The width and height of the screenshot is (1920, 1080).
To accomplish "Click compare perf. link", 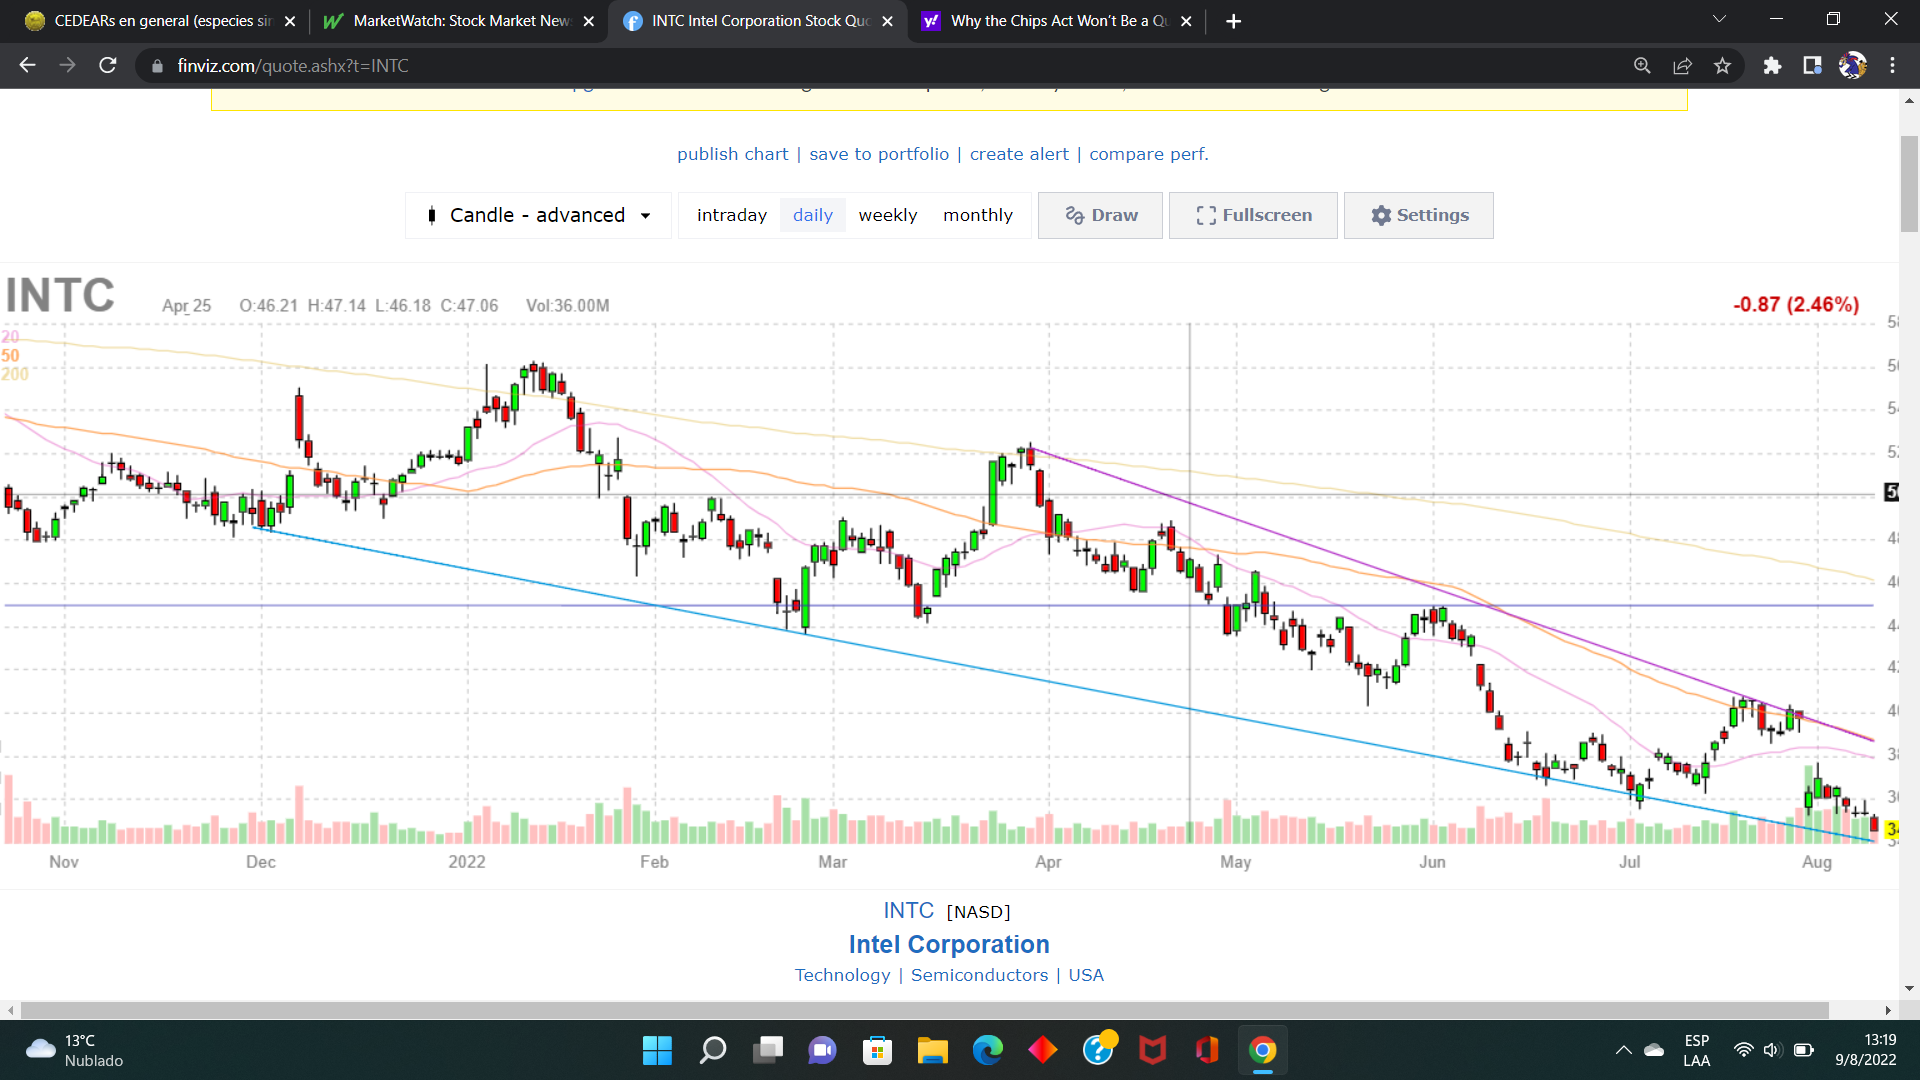I will point(1148,154).
